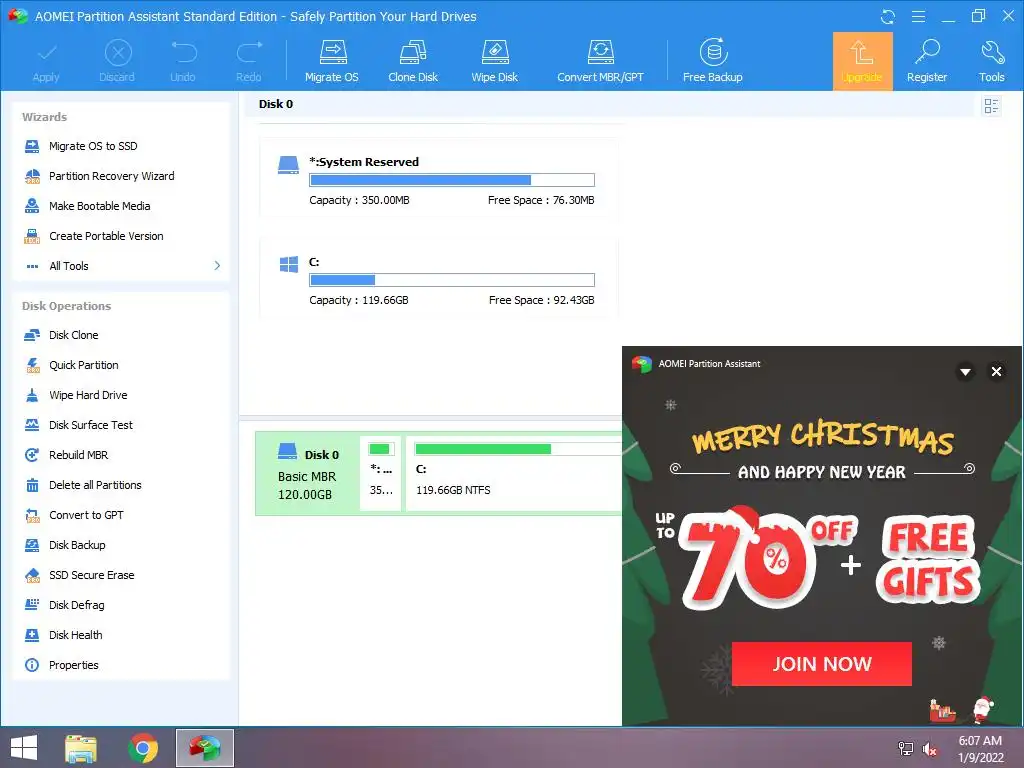Click network icon in system tray

tap(906, 749)
